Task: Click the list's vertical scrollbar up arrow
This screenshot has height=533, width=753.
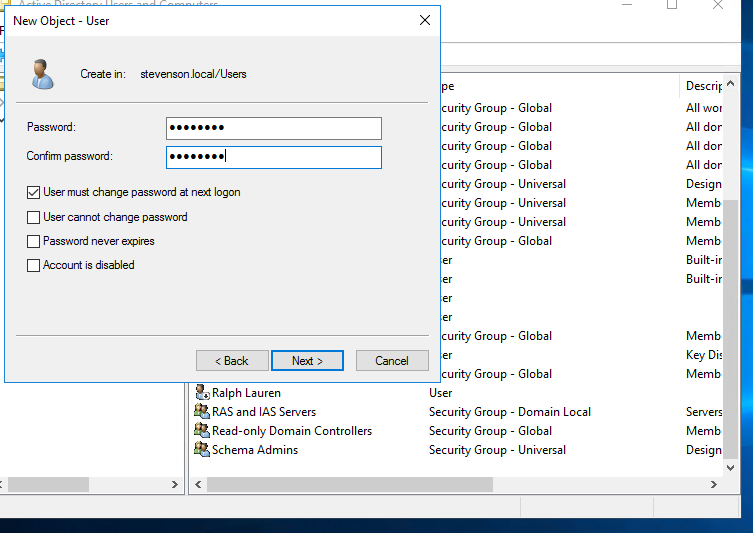Action: point(731,84)
